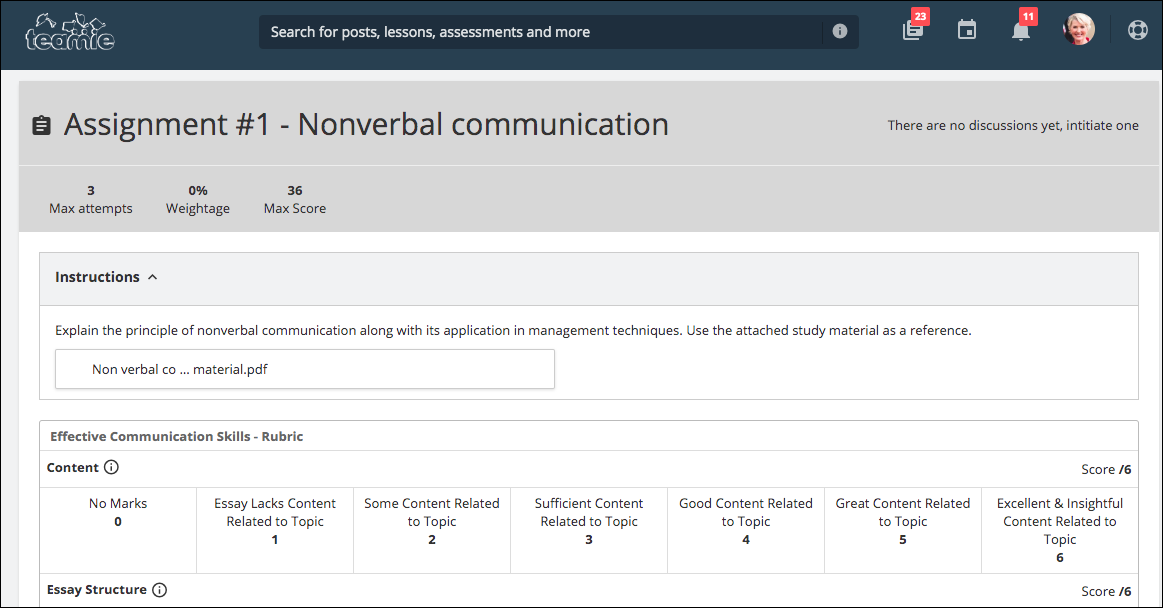Click the assignment clipboard icon

[x=42, y=125]
